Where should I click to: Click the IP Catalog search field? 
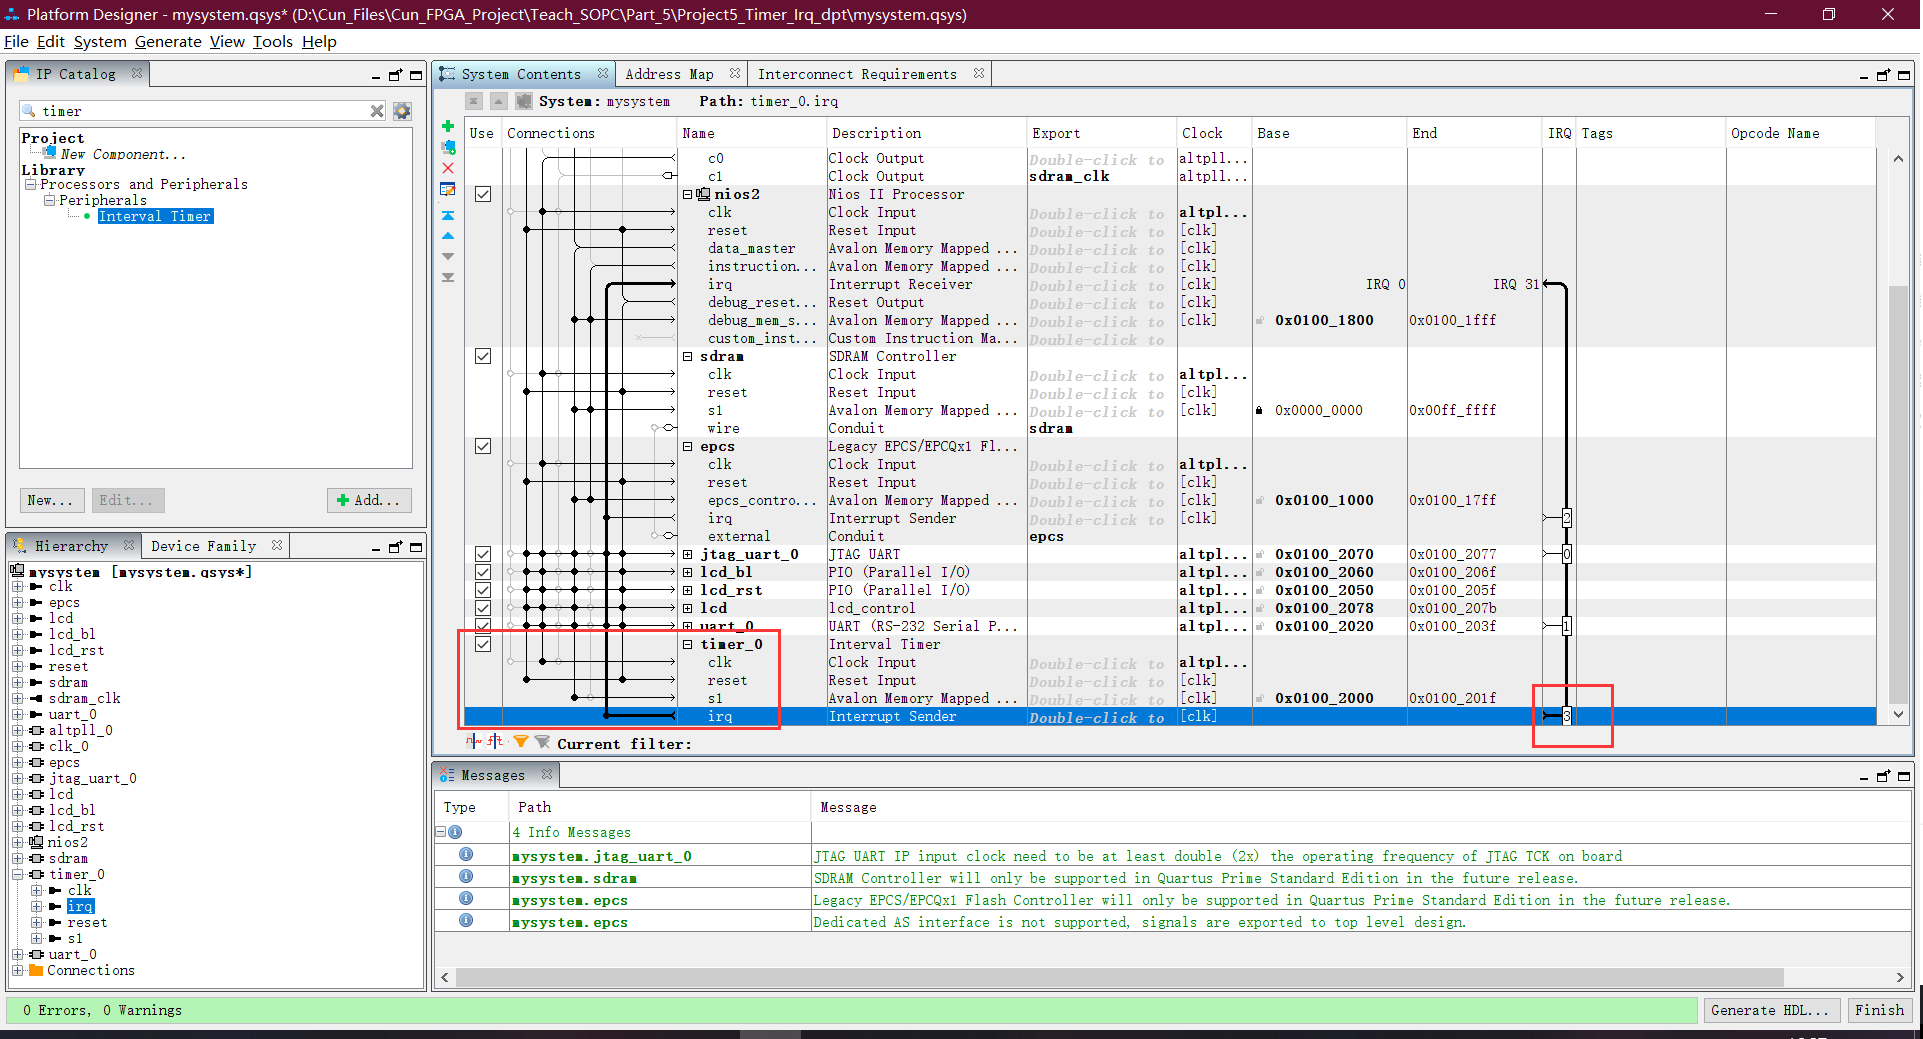204,111
